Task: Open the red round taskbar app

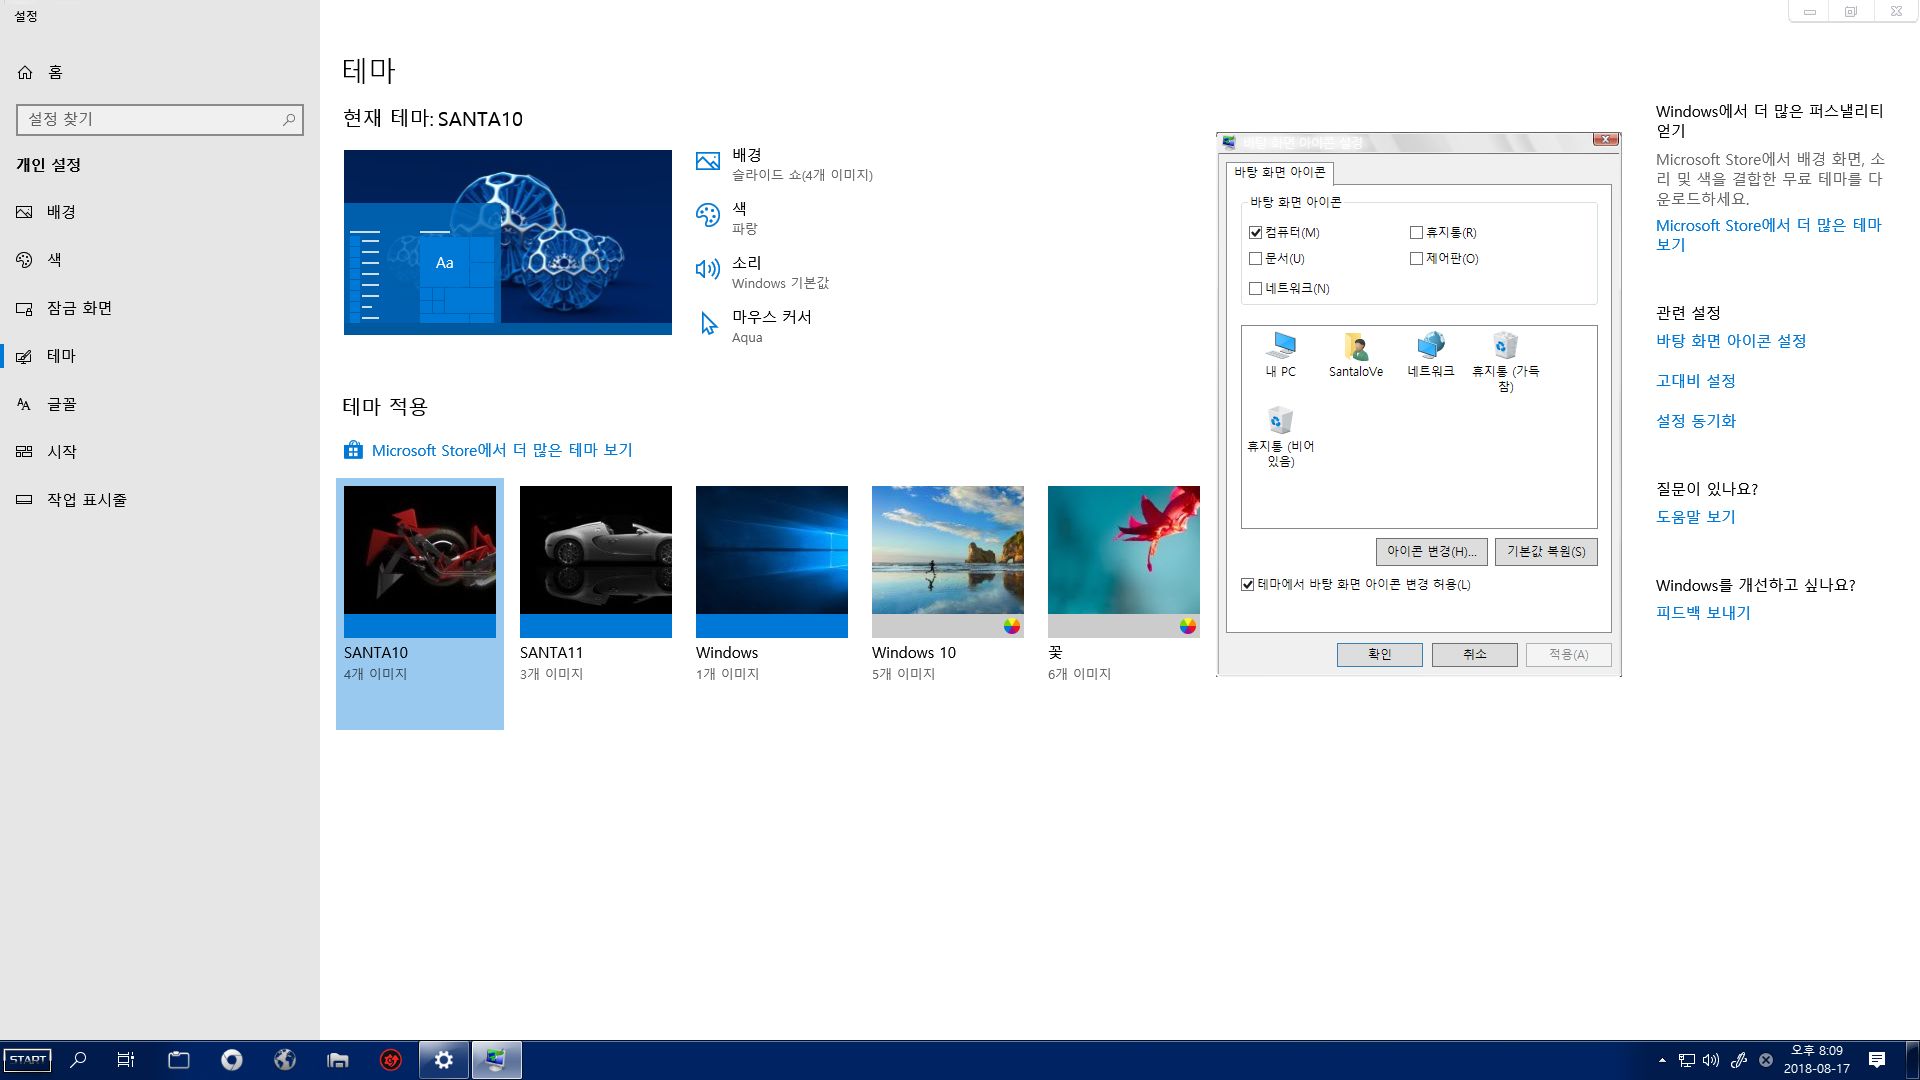Action: 391,1060
